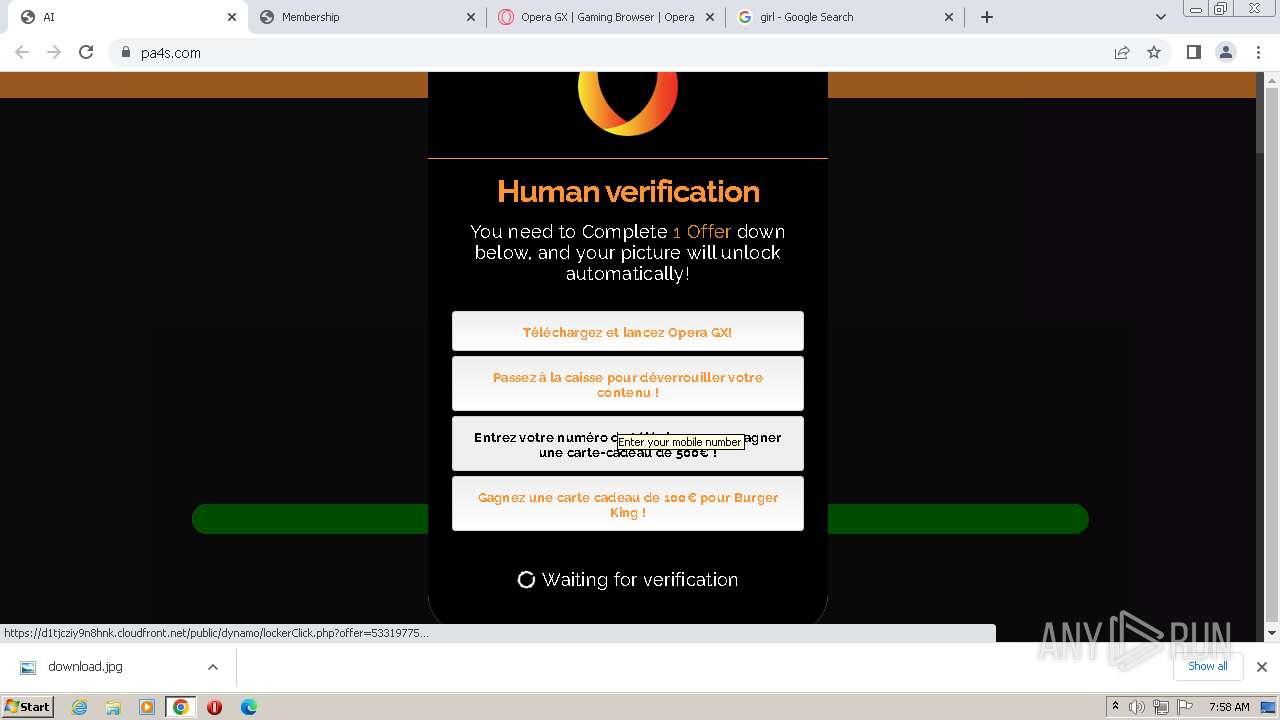
Task: Click the network tray icon
Action: click(1161, 707)
